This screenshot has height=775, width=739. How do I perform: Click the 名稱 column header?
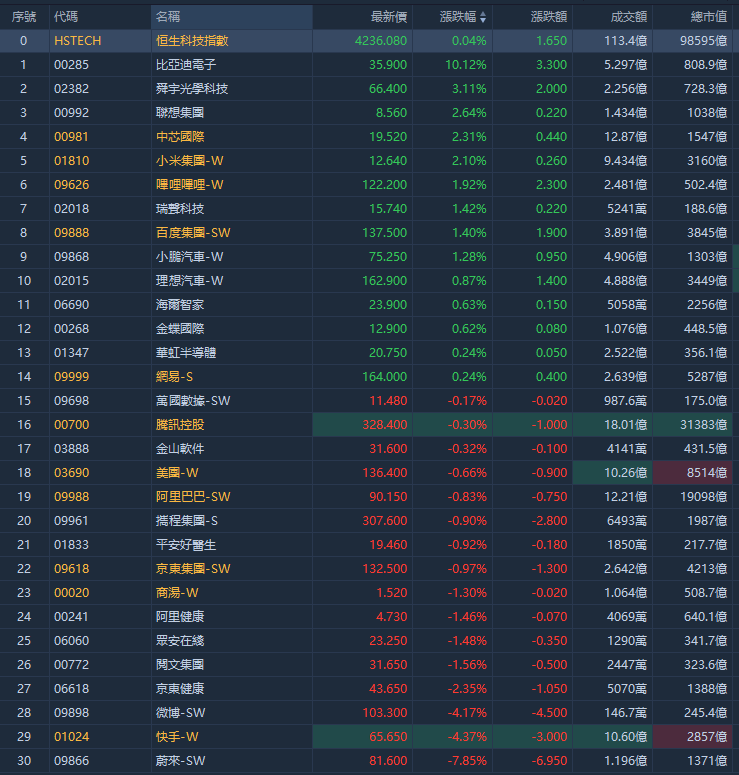pyautogui.click(x=168, y=17)
